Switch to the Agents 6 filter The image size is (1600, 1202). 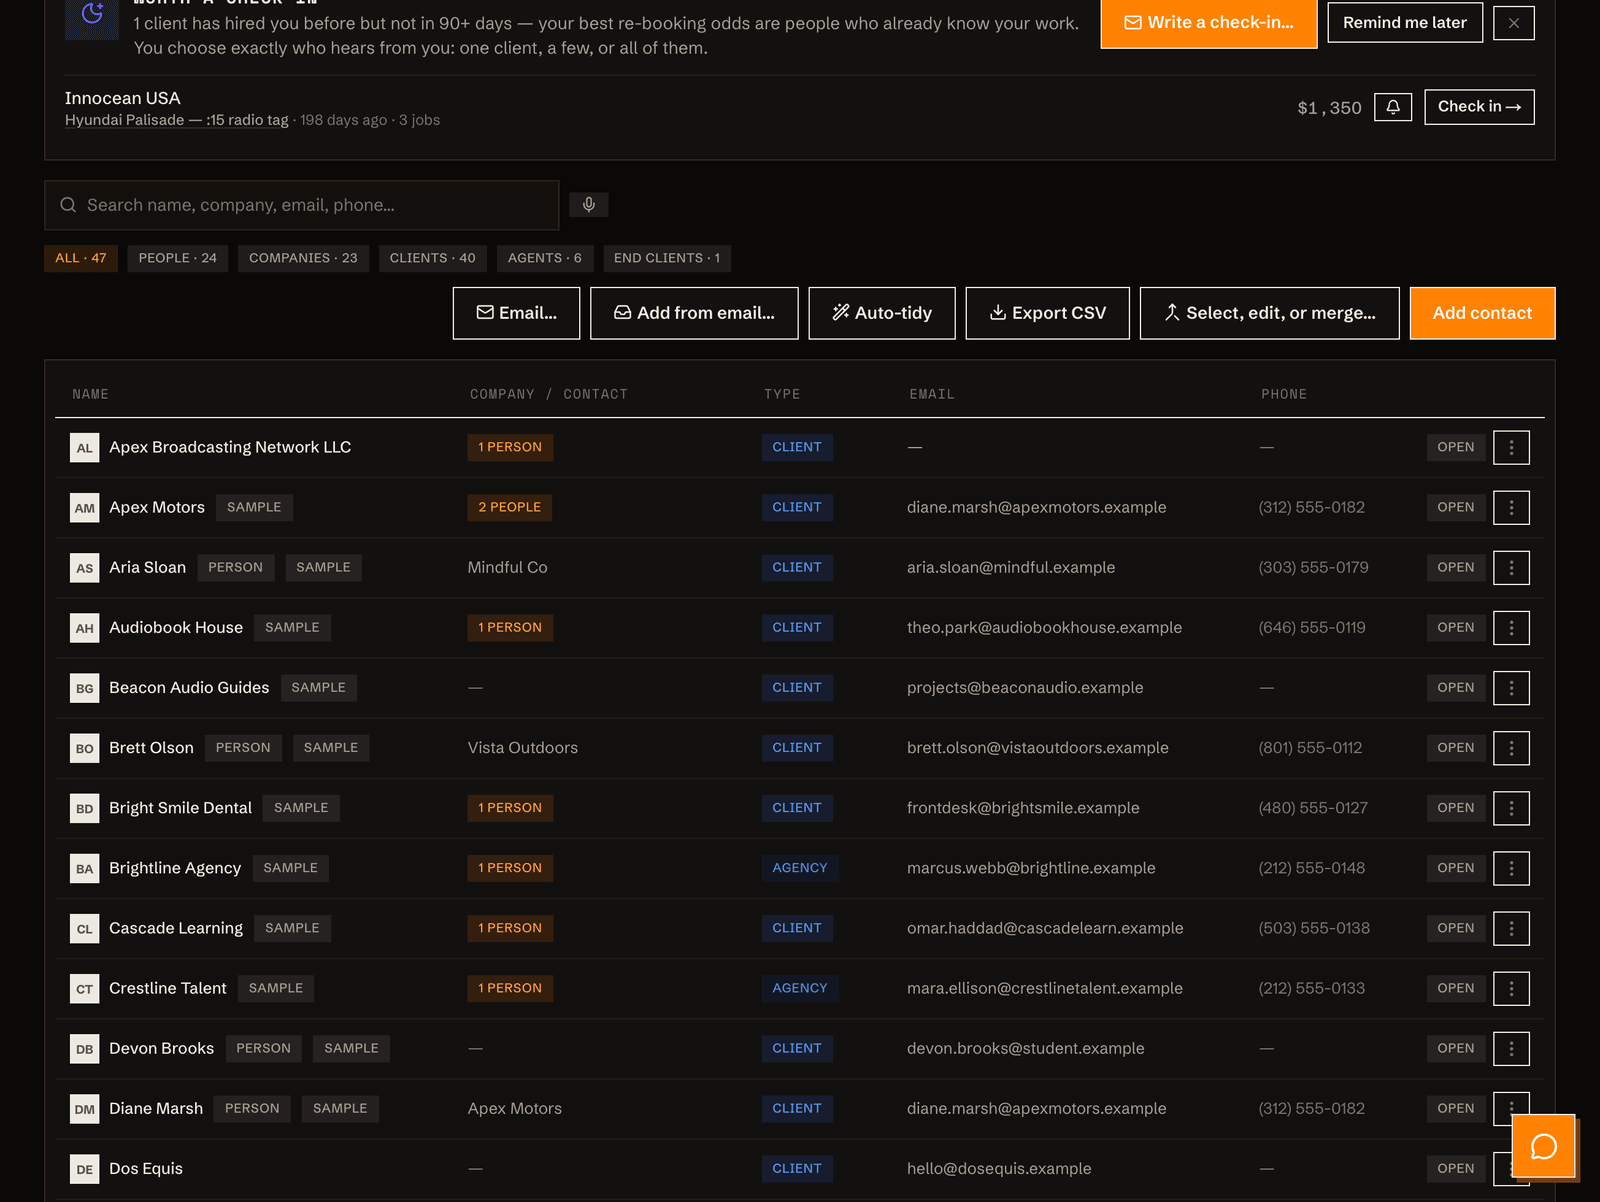(x=545, y=258)
